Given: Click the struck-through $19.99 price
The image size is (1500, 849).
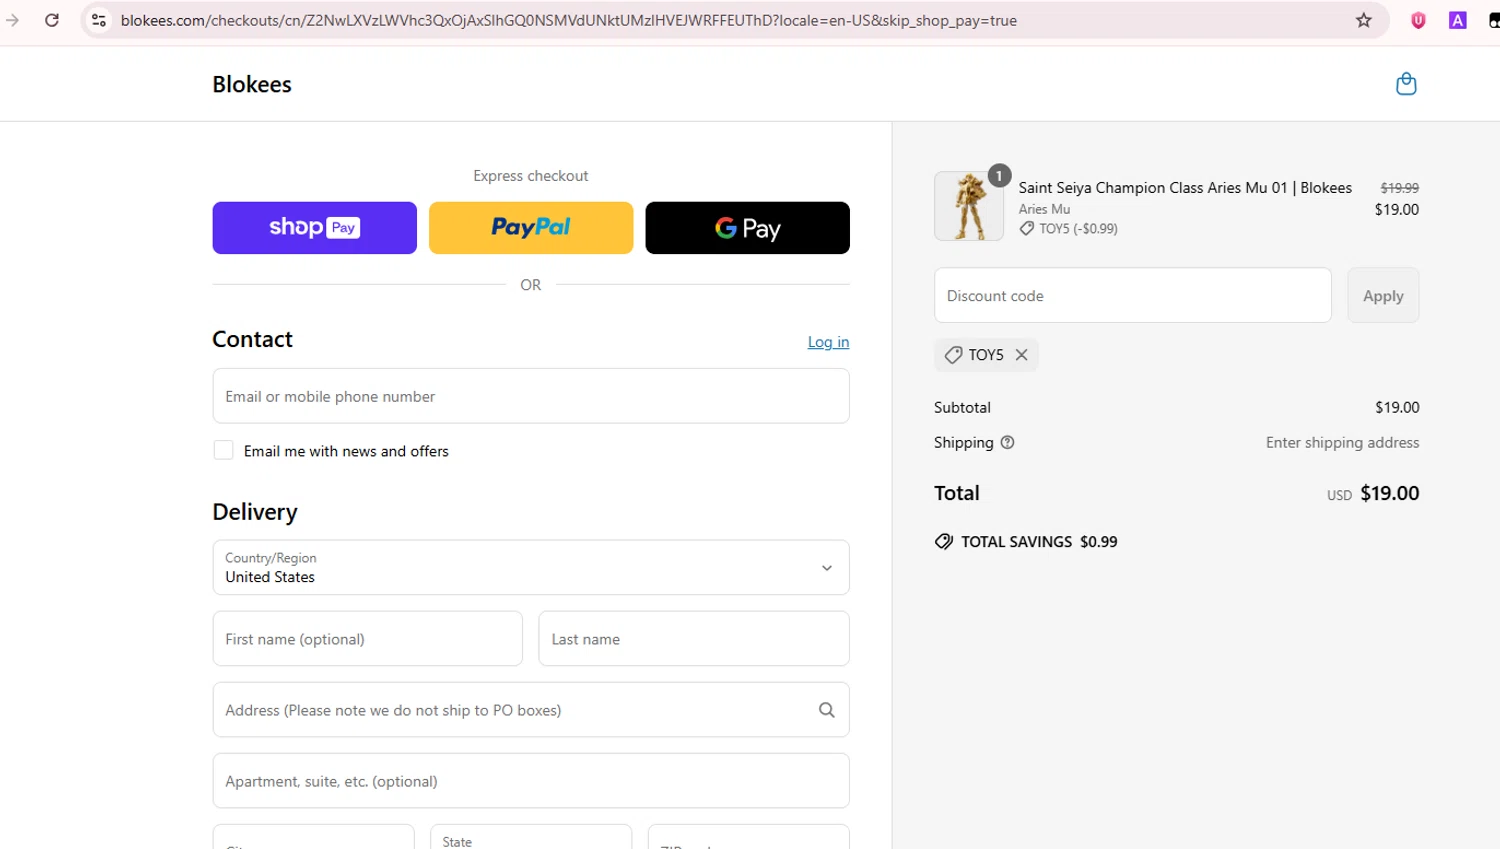Looking at the screenshot, I should (1399, 188).
